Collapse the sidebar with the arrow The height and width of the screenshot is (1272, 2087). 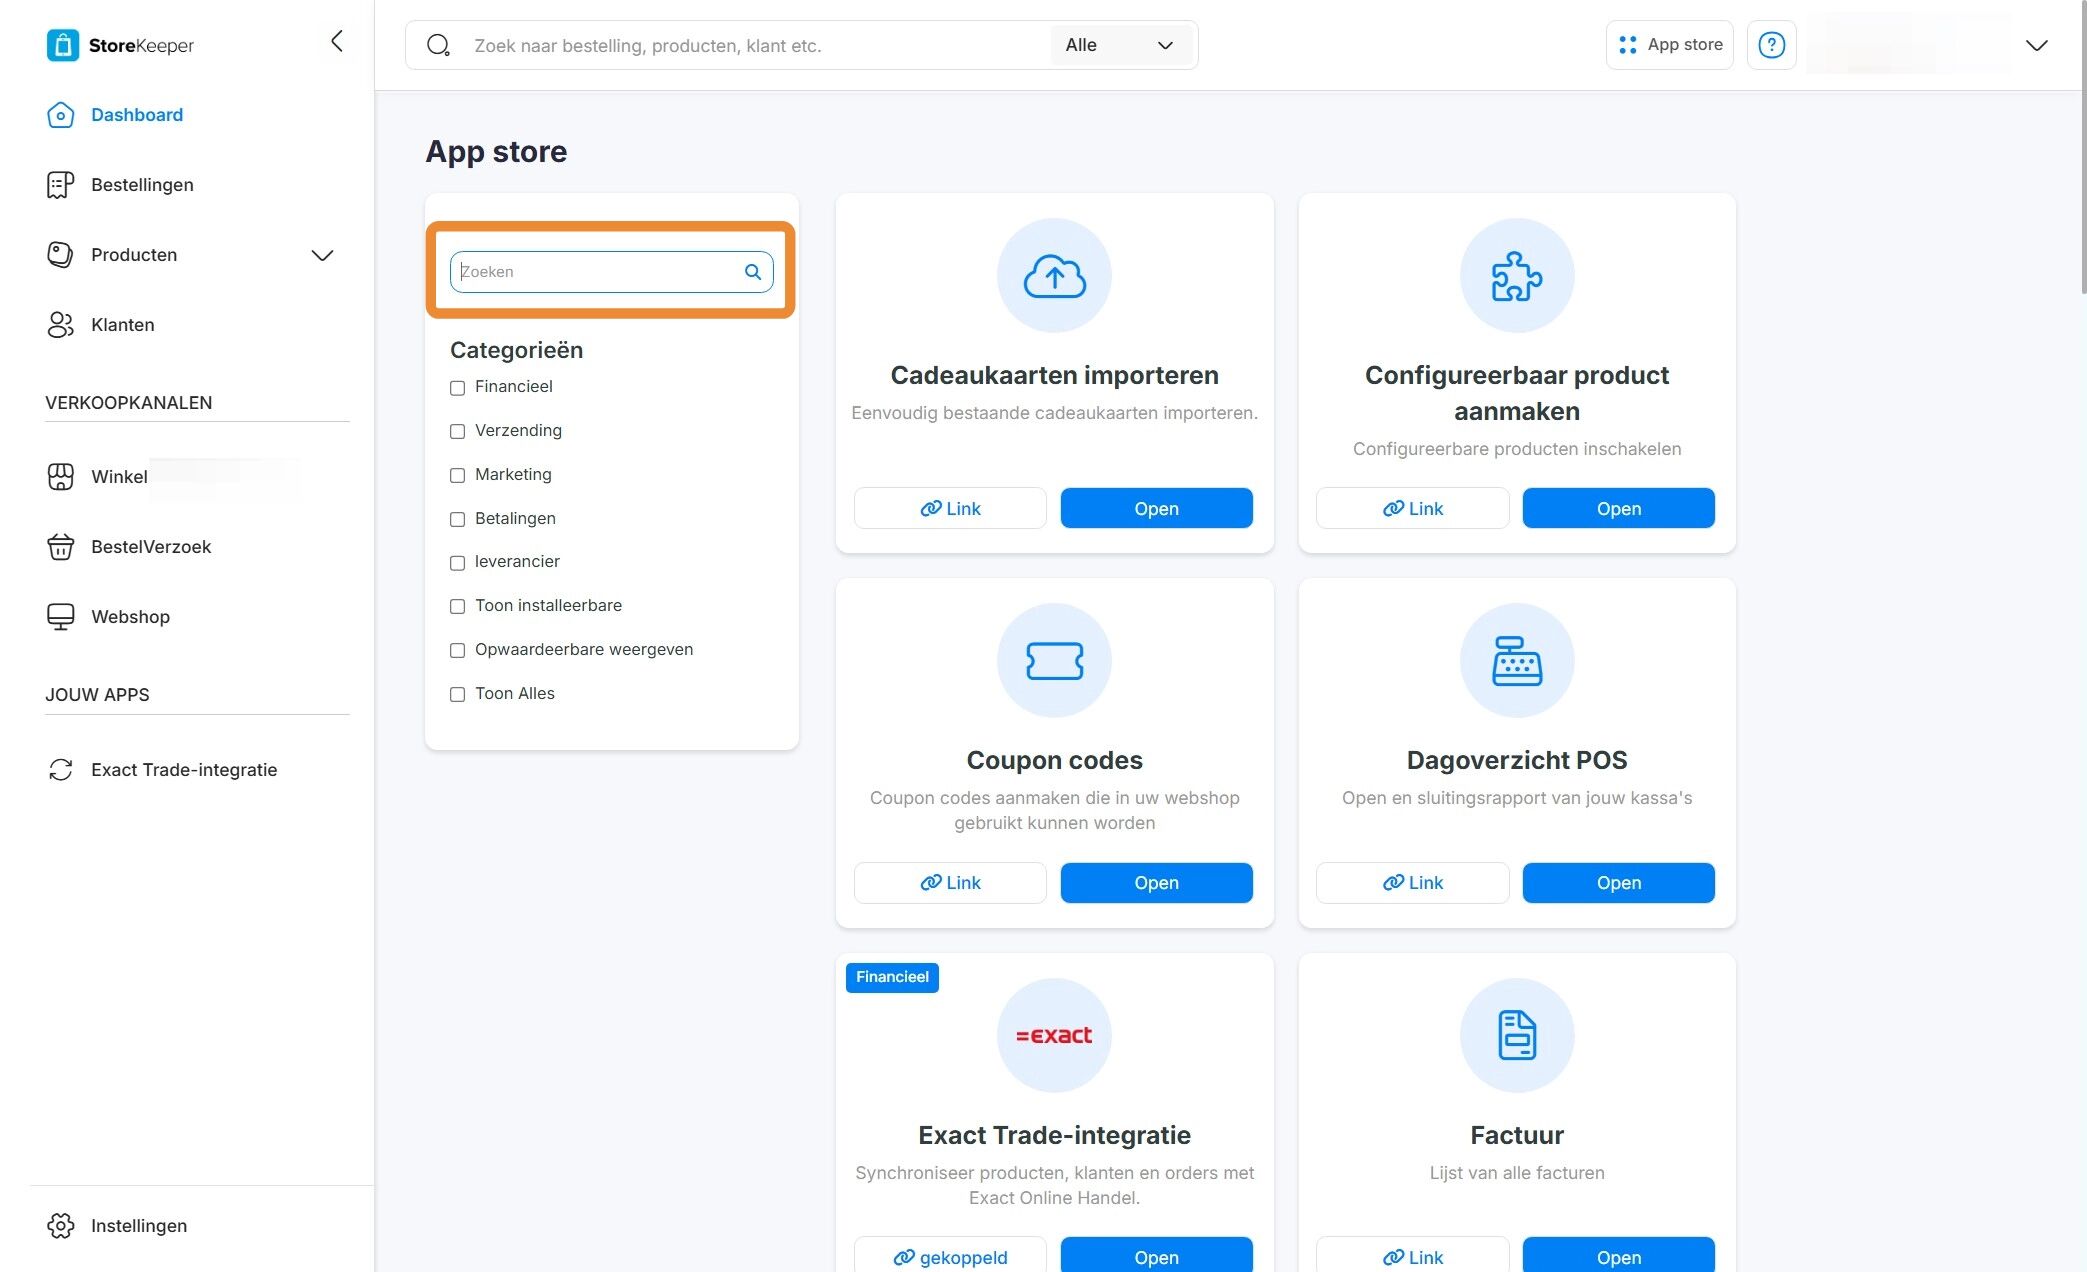(x=337, y=41)
